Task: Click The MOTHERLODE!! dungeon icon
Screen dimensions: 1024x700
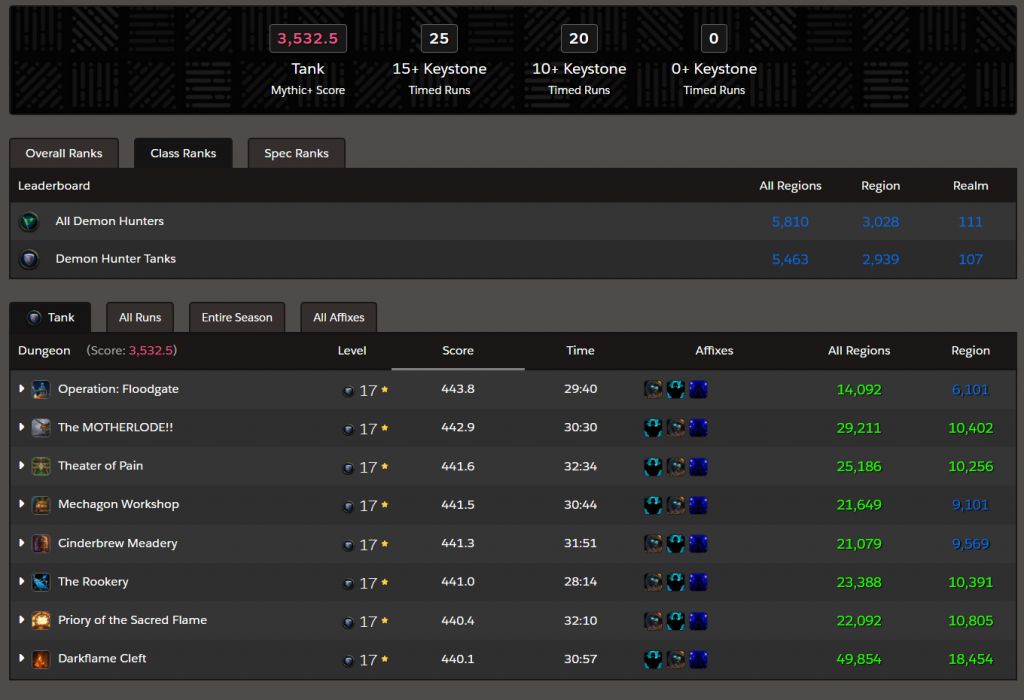Action: click(41, 428)
